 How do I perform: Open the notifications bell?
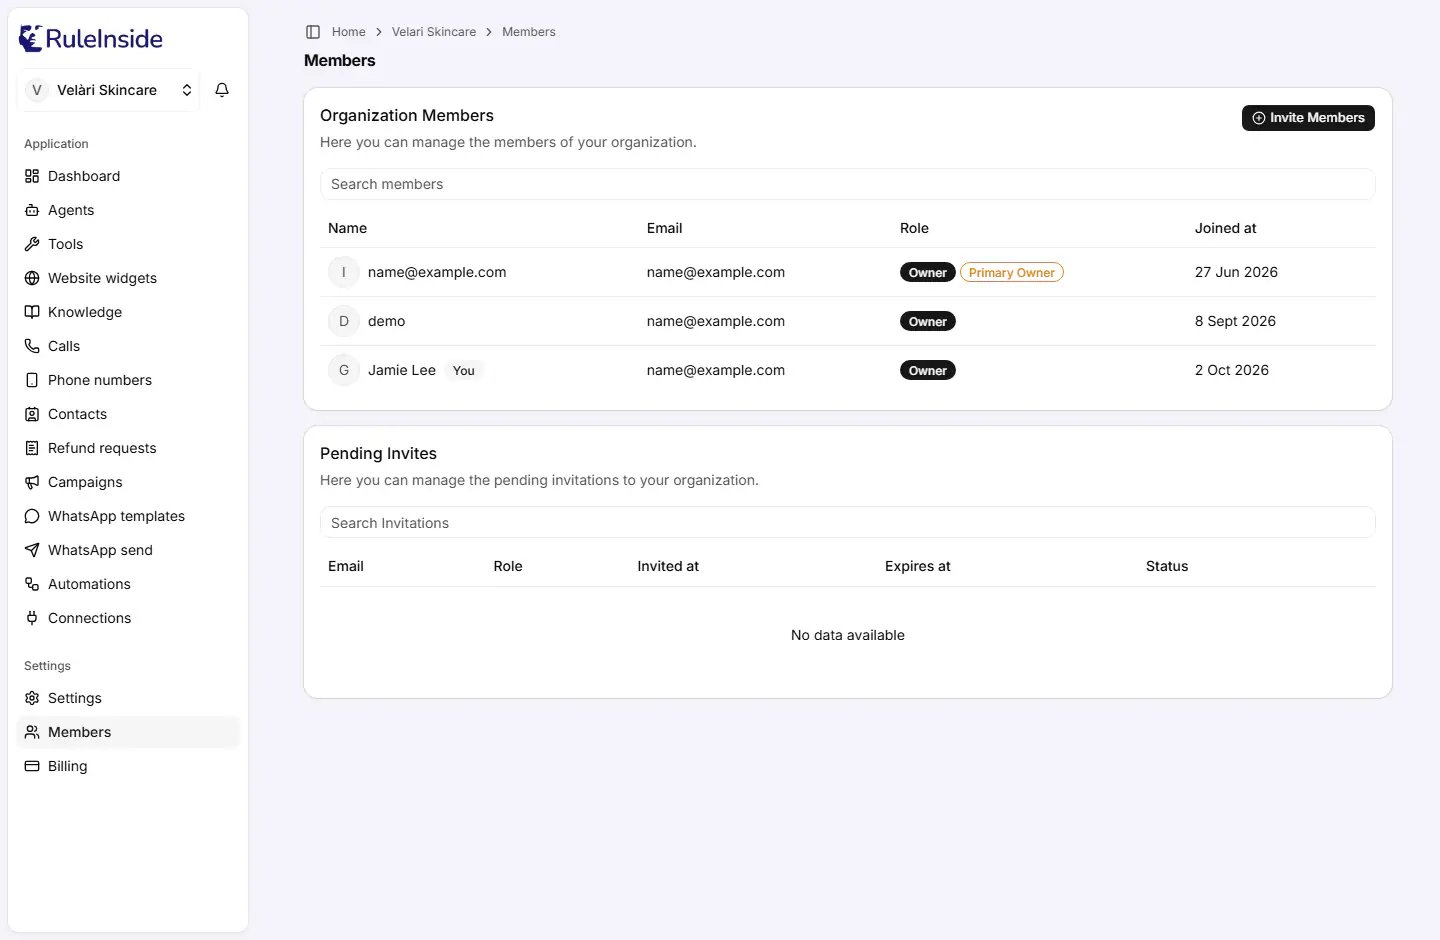point(222,90)
